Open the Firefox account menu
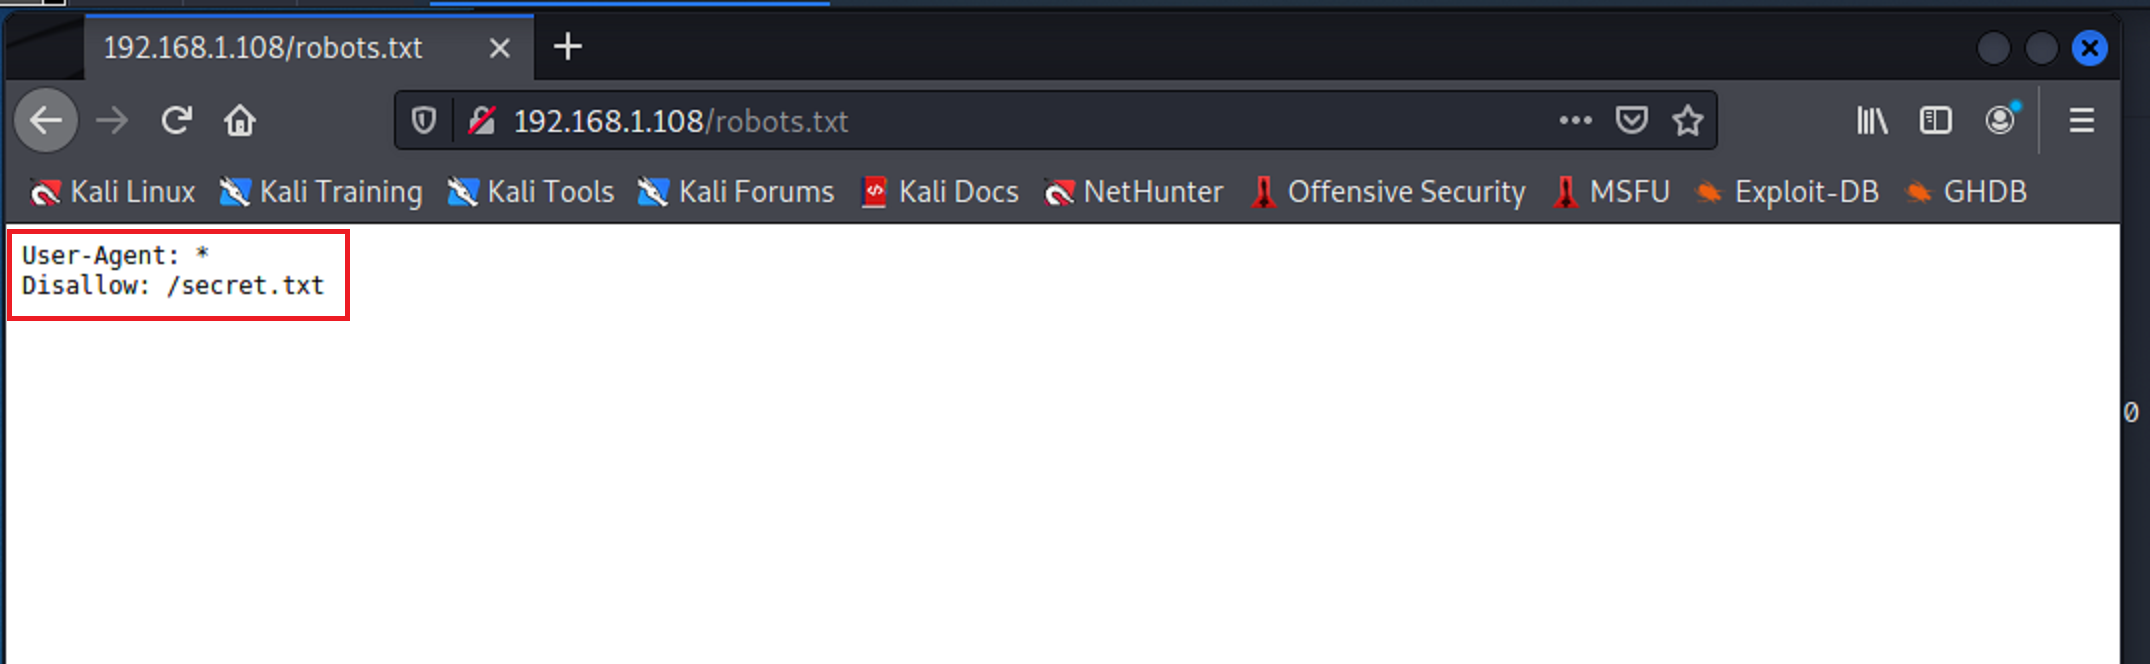 click(x=2000, y=121)
